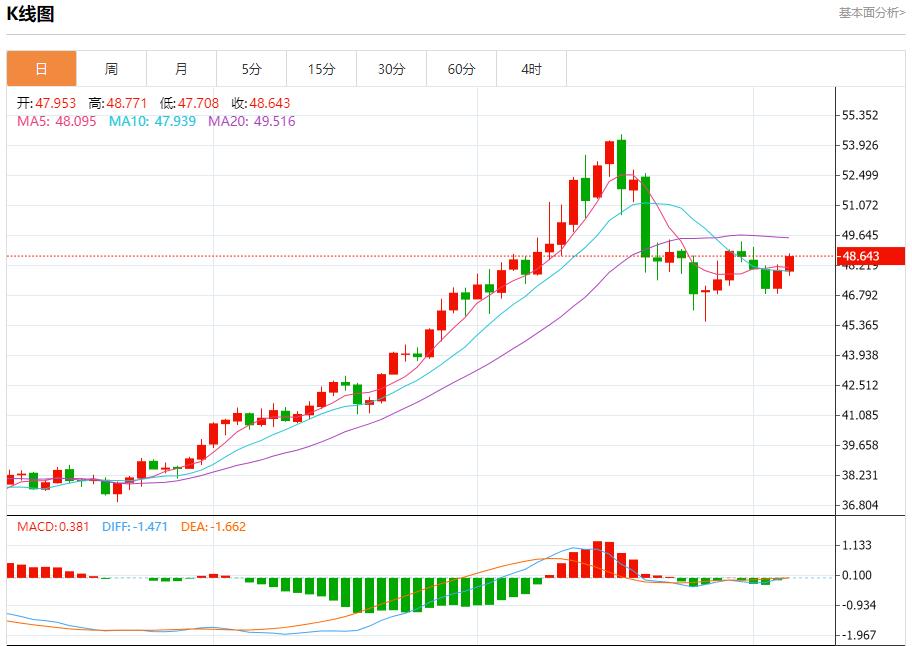Select the 4时 four-hour timeframe

[x=531, y=68]
